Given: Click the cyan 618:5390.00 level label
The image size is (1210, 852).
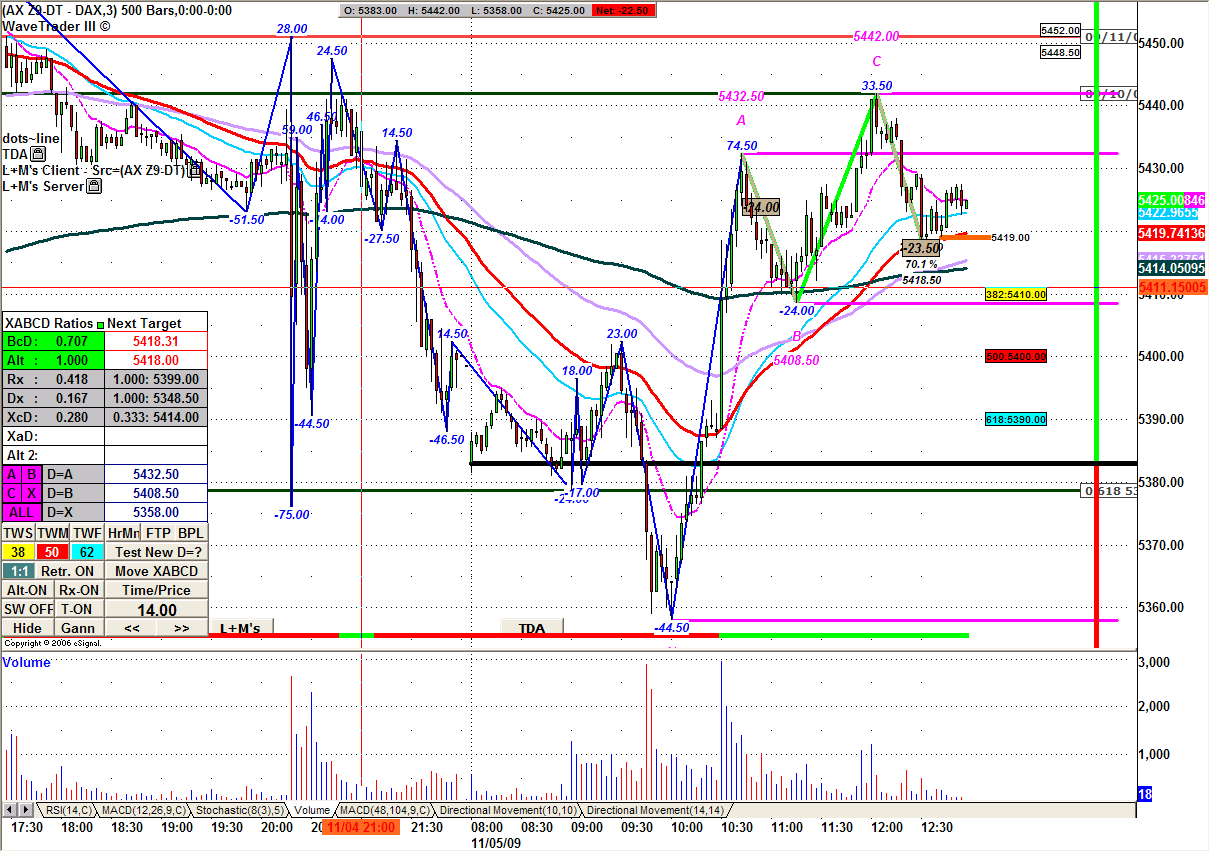Looking at the screenshot, I should pos(1016,420).
